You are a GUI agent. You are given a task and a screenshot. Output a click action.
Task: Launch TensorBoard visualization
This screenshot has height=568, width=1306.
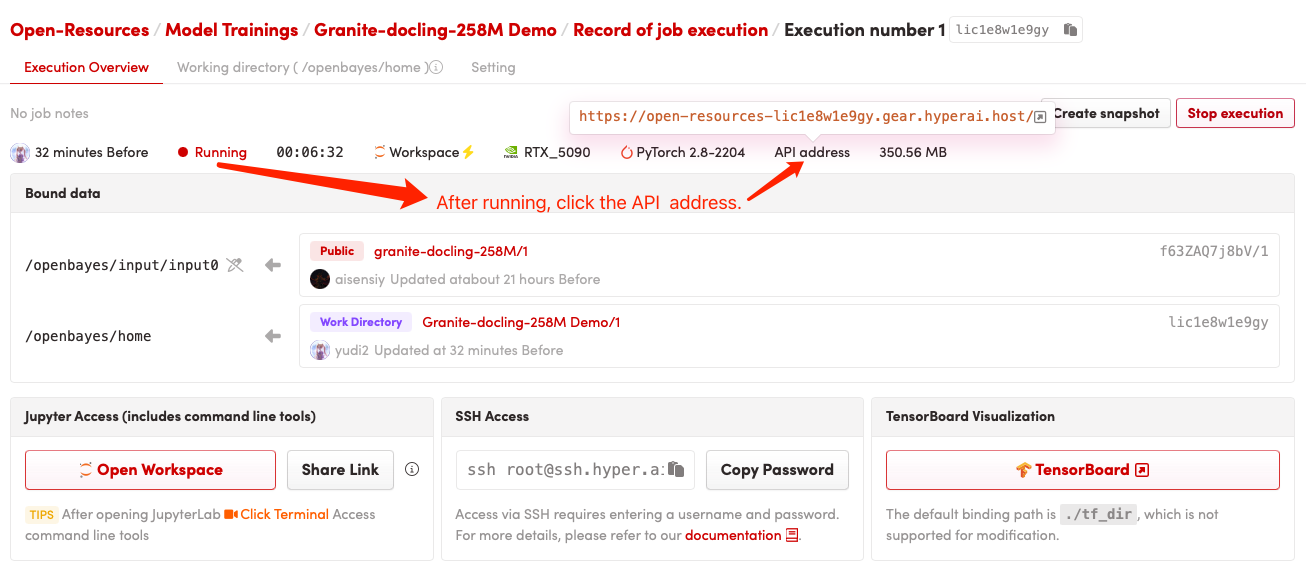click(1082, 470)
